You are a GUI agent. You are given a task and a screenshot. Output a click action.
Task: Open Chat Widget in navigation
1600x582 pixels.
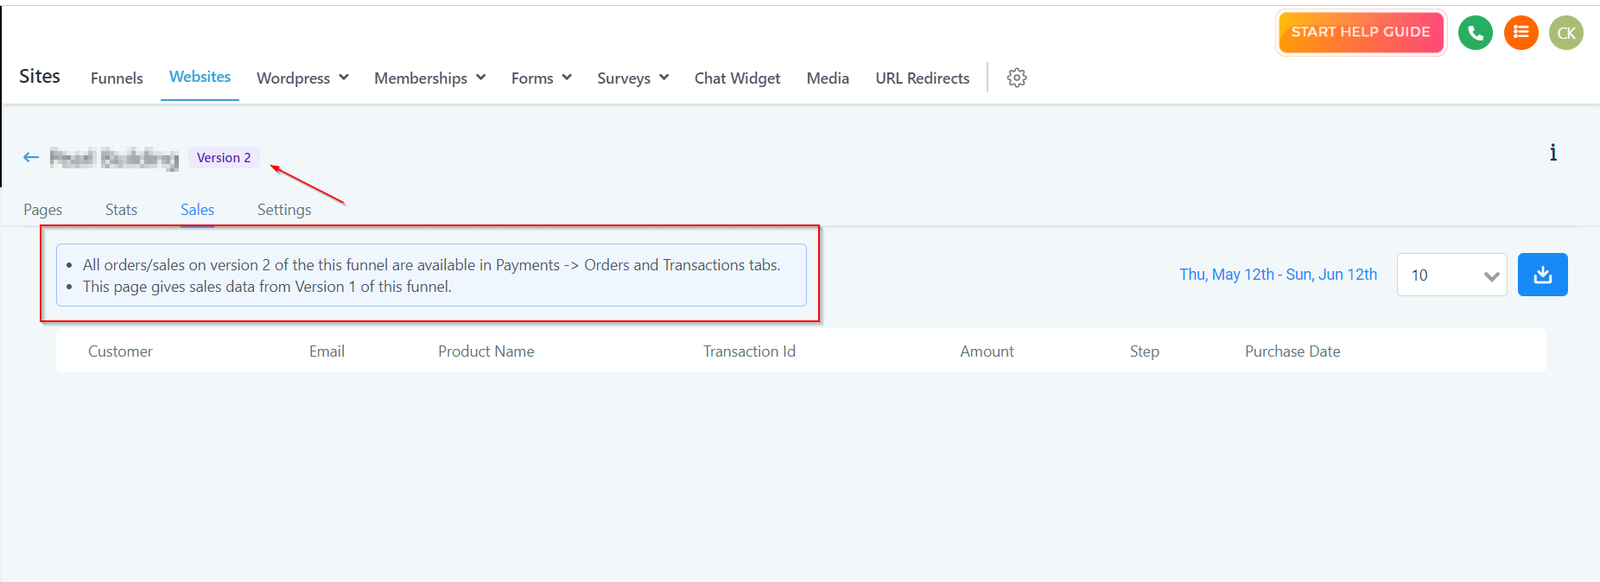pyautogui.click(x=737, y=78)
